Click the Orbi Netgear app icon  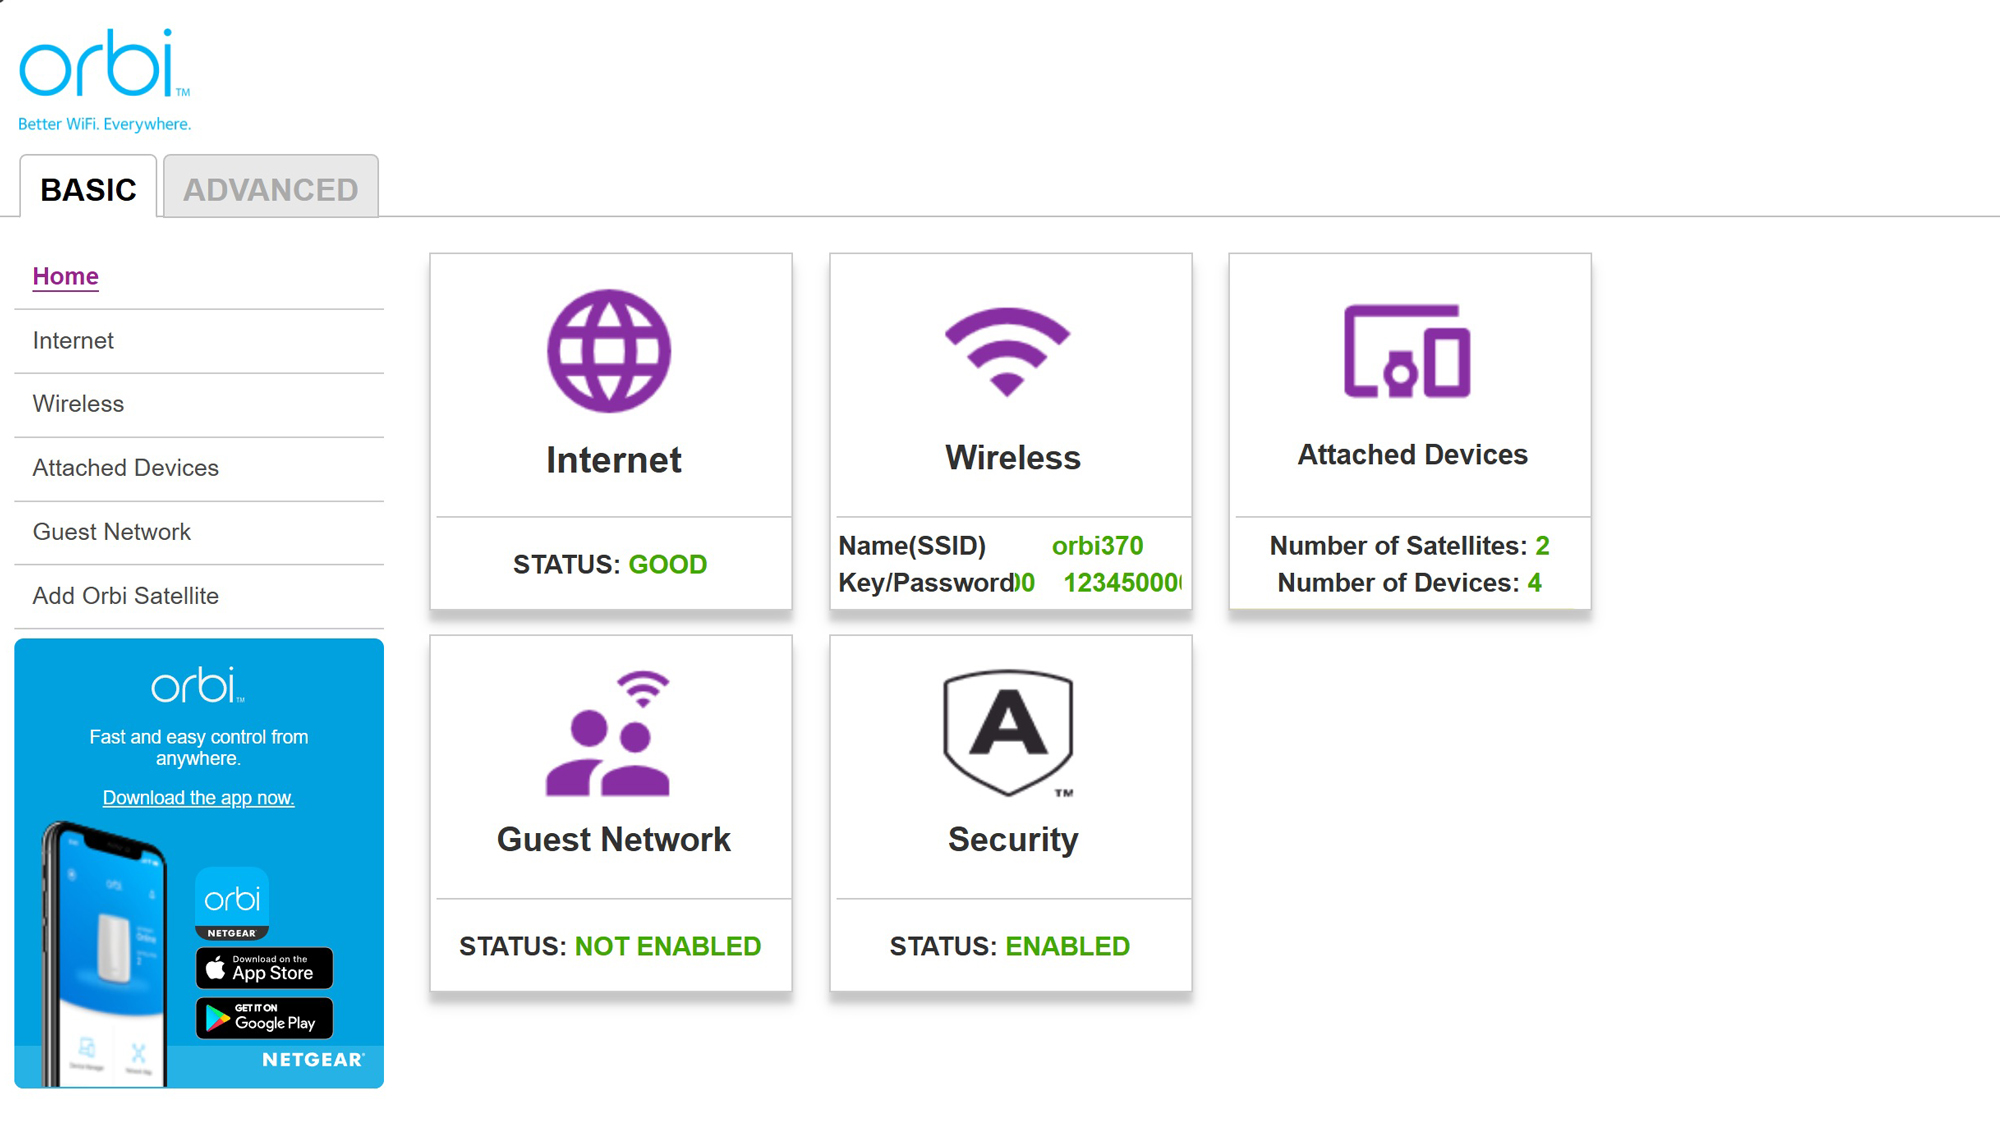[232, 903]
